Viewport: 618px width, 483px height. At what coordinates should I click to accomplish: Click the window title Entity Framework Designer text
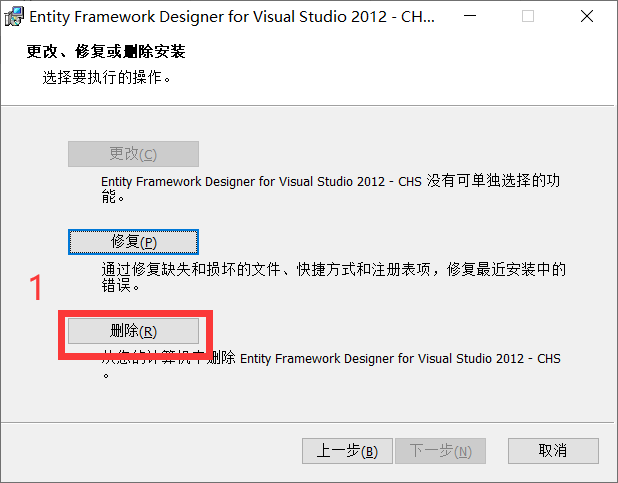(x=232, y=17)
